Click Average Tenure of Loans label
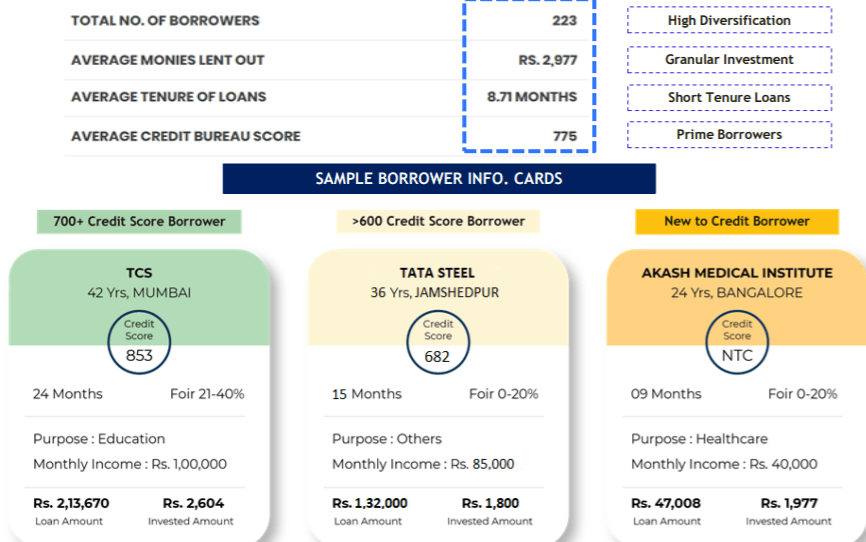This screenshot has width=866, height=542. click(x=168, y=97)
